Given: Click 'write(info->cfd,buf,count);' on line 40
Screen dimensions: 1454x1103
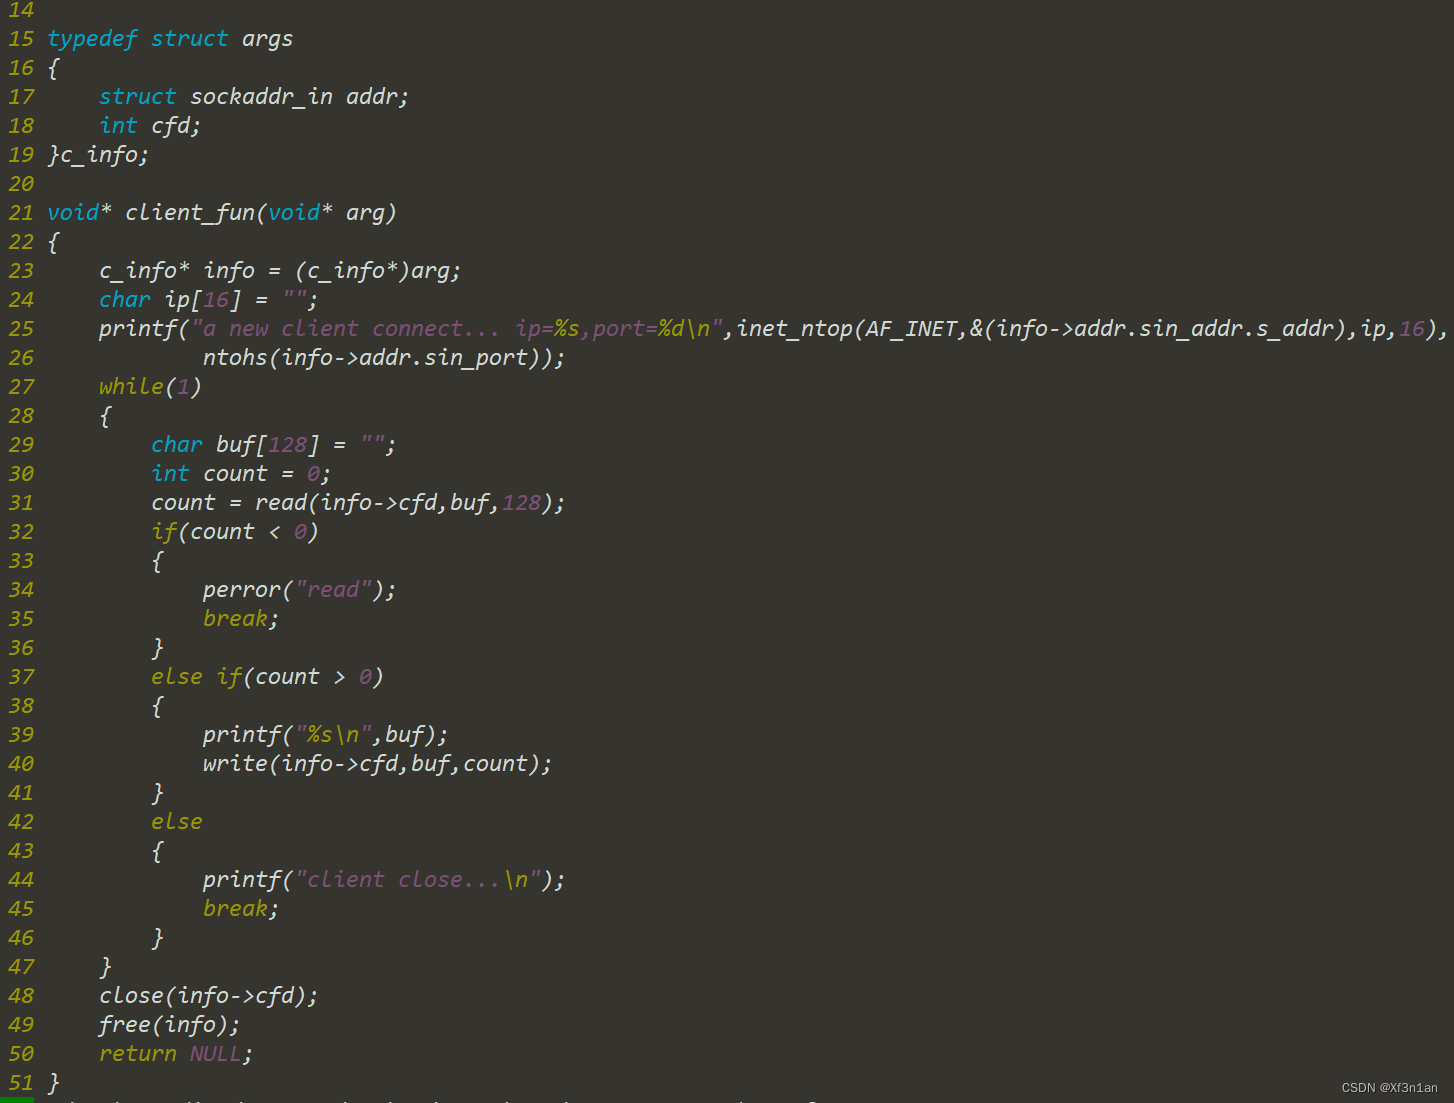Looking at the screenshot, I should click(x=377, y=764).
